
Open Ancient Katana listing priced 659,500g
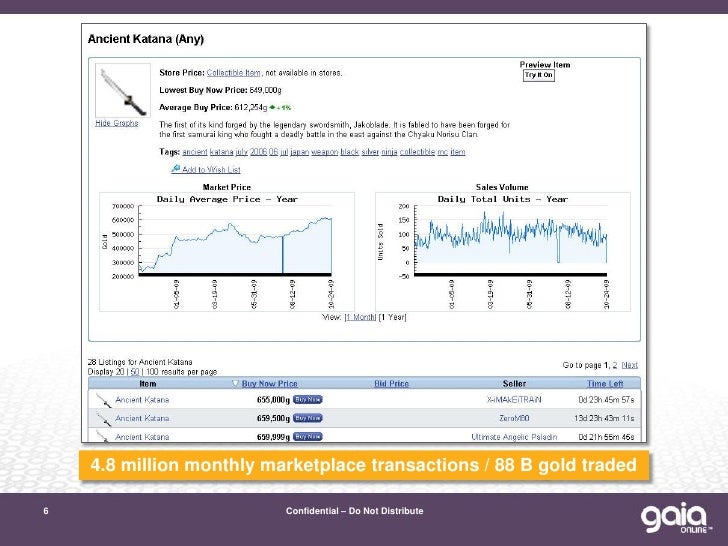tap(142, 418)
